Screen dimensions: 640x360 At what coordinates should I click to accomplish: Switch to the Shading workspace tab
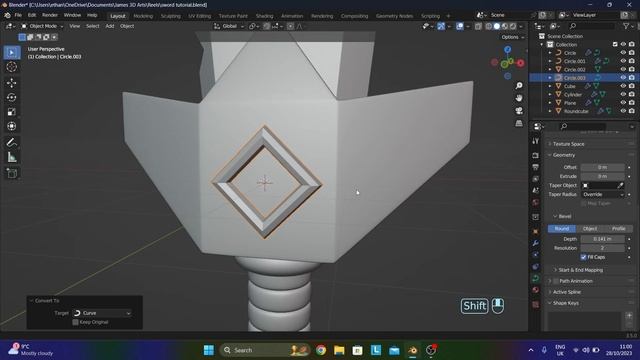pyautogui.click(x=264, y=16)
